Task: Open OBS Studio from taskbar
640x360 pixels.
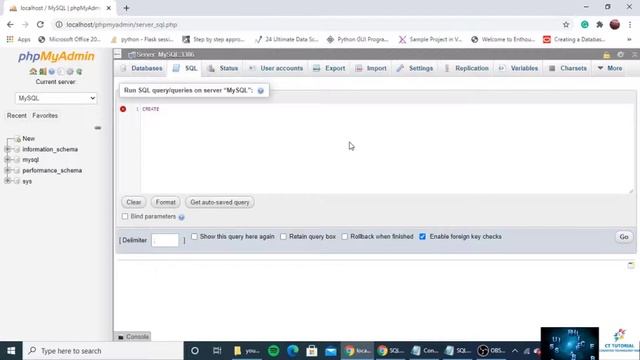Action: 491,351
